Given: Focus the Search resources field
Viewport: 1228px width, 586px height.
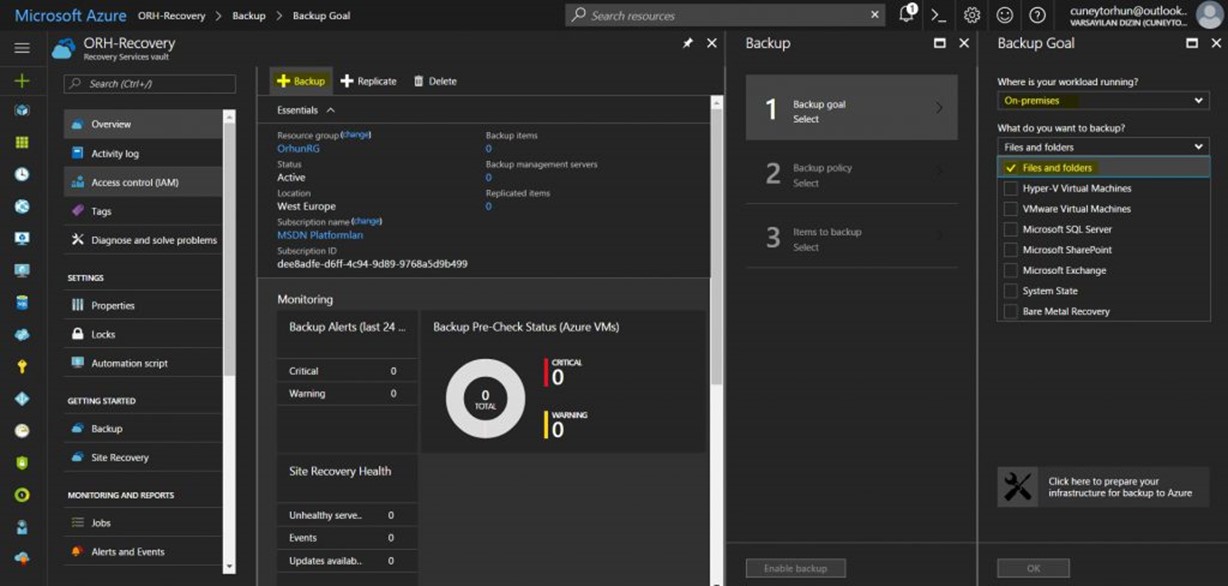Looking at the screenshot, I should tap(724, 15).
